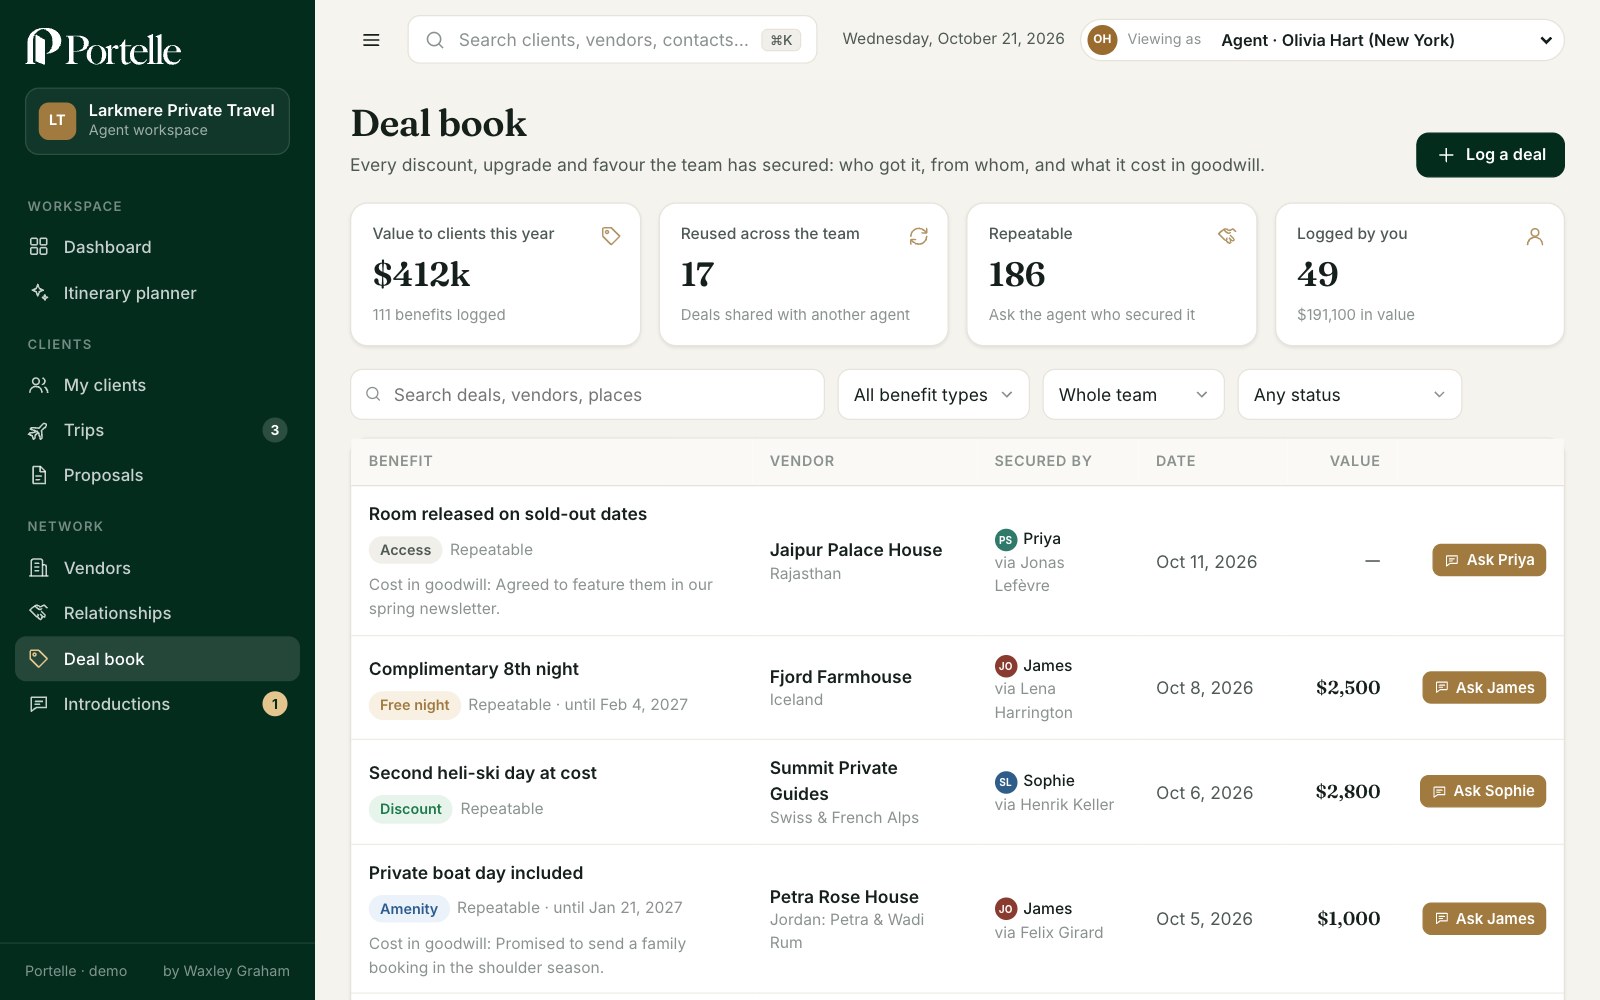Click the refresh icon on Reused across team card

pos(918,235)
